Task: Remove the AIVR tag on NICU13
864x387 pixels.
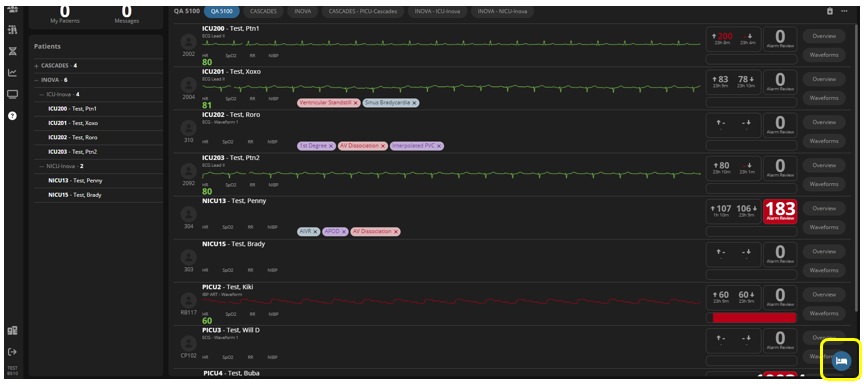Action: [x=316, y=232]
